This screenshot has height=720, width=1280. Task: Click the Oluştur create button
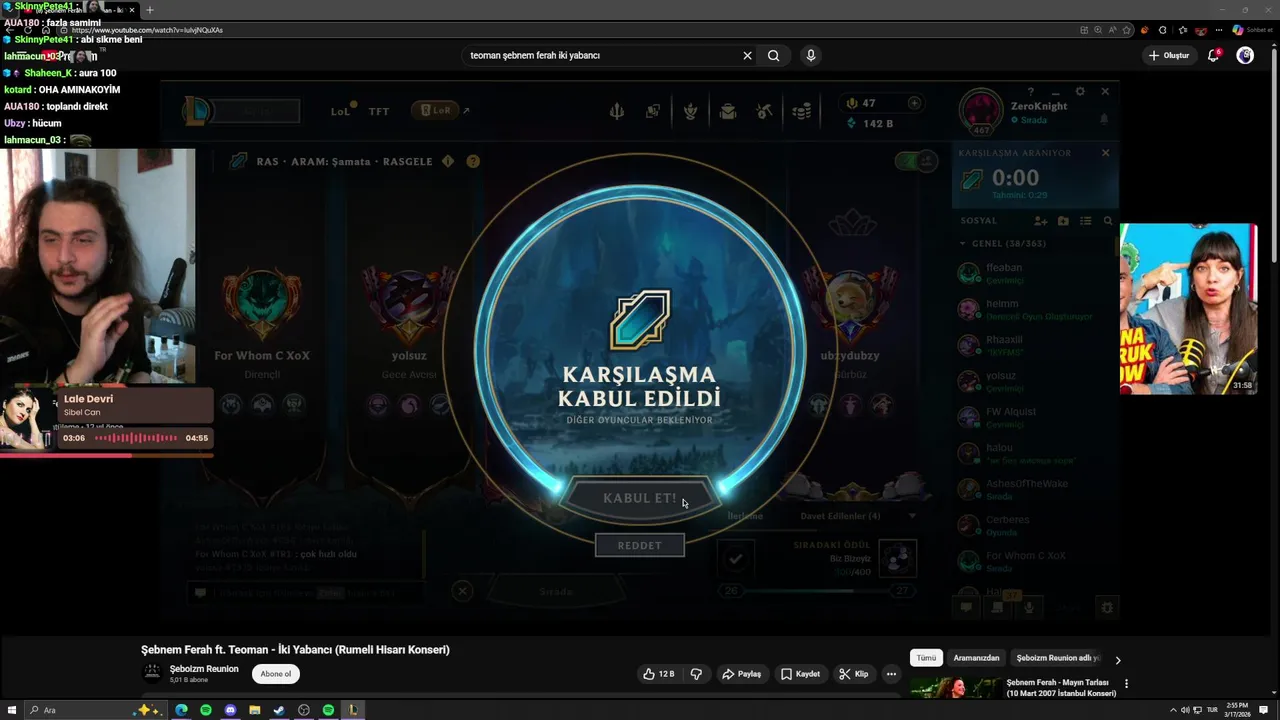tap(1170, 56)
